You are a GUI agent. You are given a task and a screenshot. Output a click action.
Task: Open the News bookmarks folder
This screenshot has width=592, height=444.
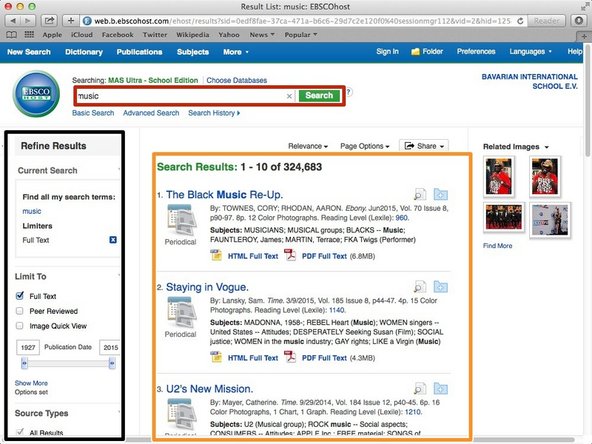point(262,35)
